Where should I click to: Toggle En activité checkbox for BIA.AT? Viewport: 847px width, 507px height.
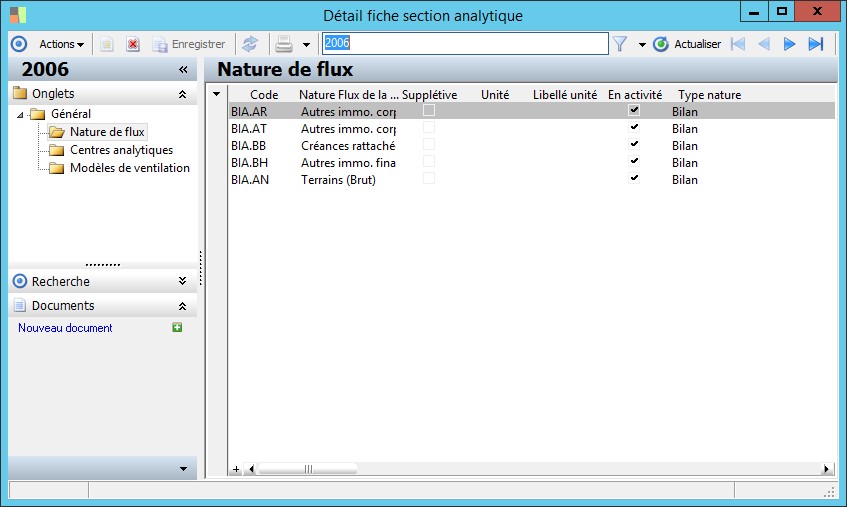[634, 128]
